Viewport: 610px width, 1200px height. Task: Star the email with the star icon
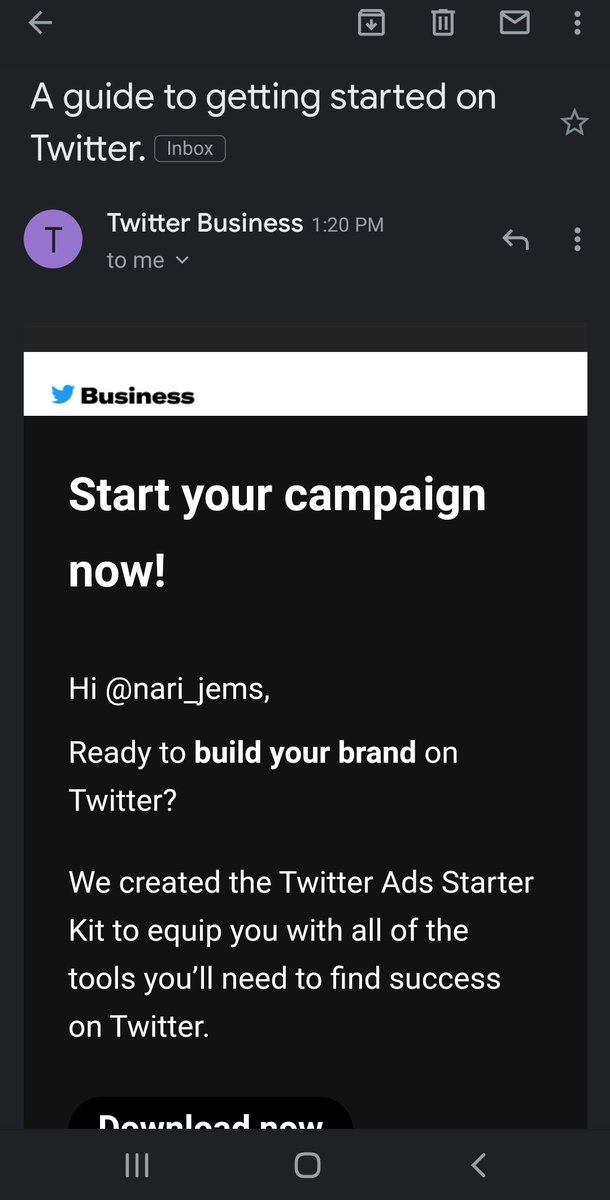574,123
